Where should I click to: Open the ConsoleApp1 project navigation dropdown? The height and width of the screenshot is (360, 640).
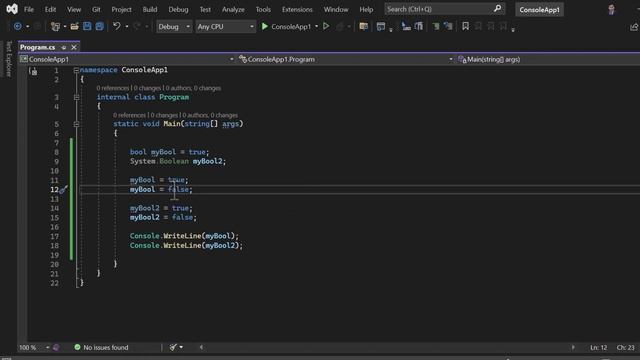point(127,59)
